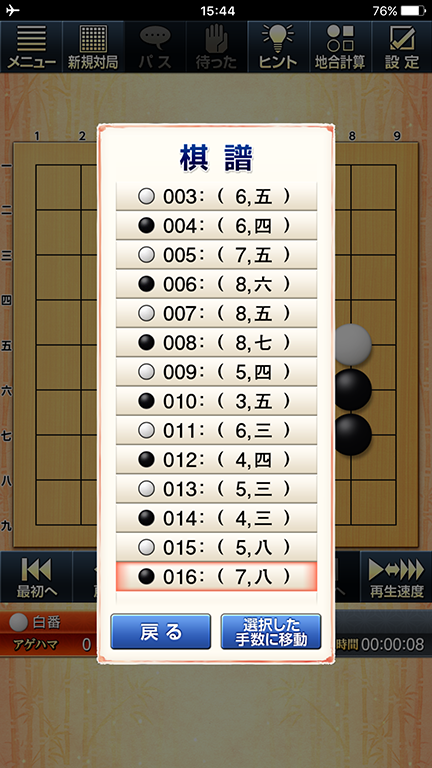Tap the 待った undo hand icon

[217, 47]
